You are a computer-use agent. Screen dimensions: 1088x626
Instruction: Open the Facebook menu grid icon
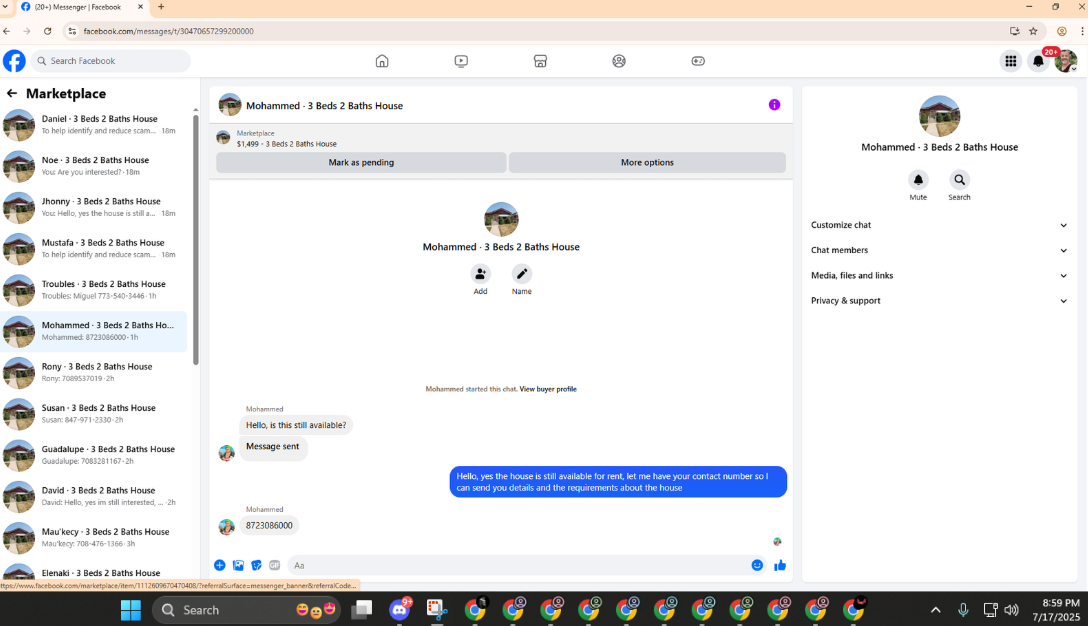point(1010,61)
